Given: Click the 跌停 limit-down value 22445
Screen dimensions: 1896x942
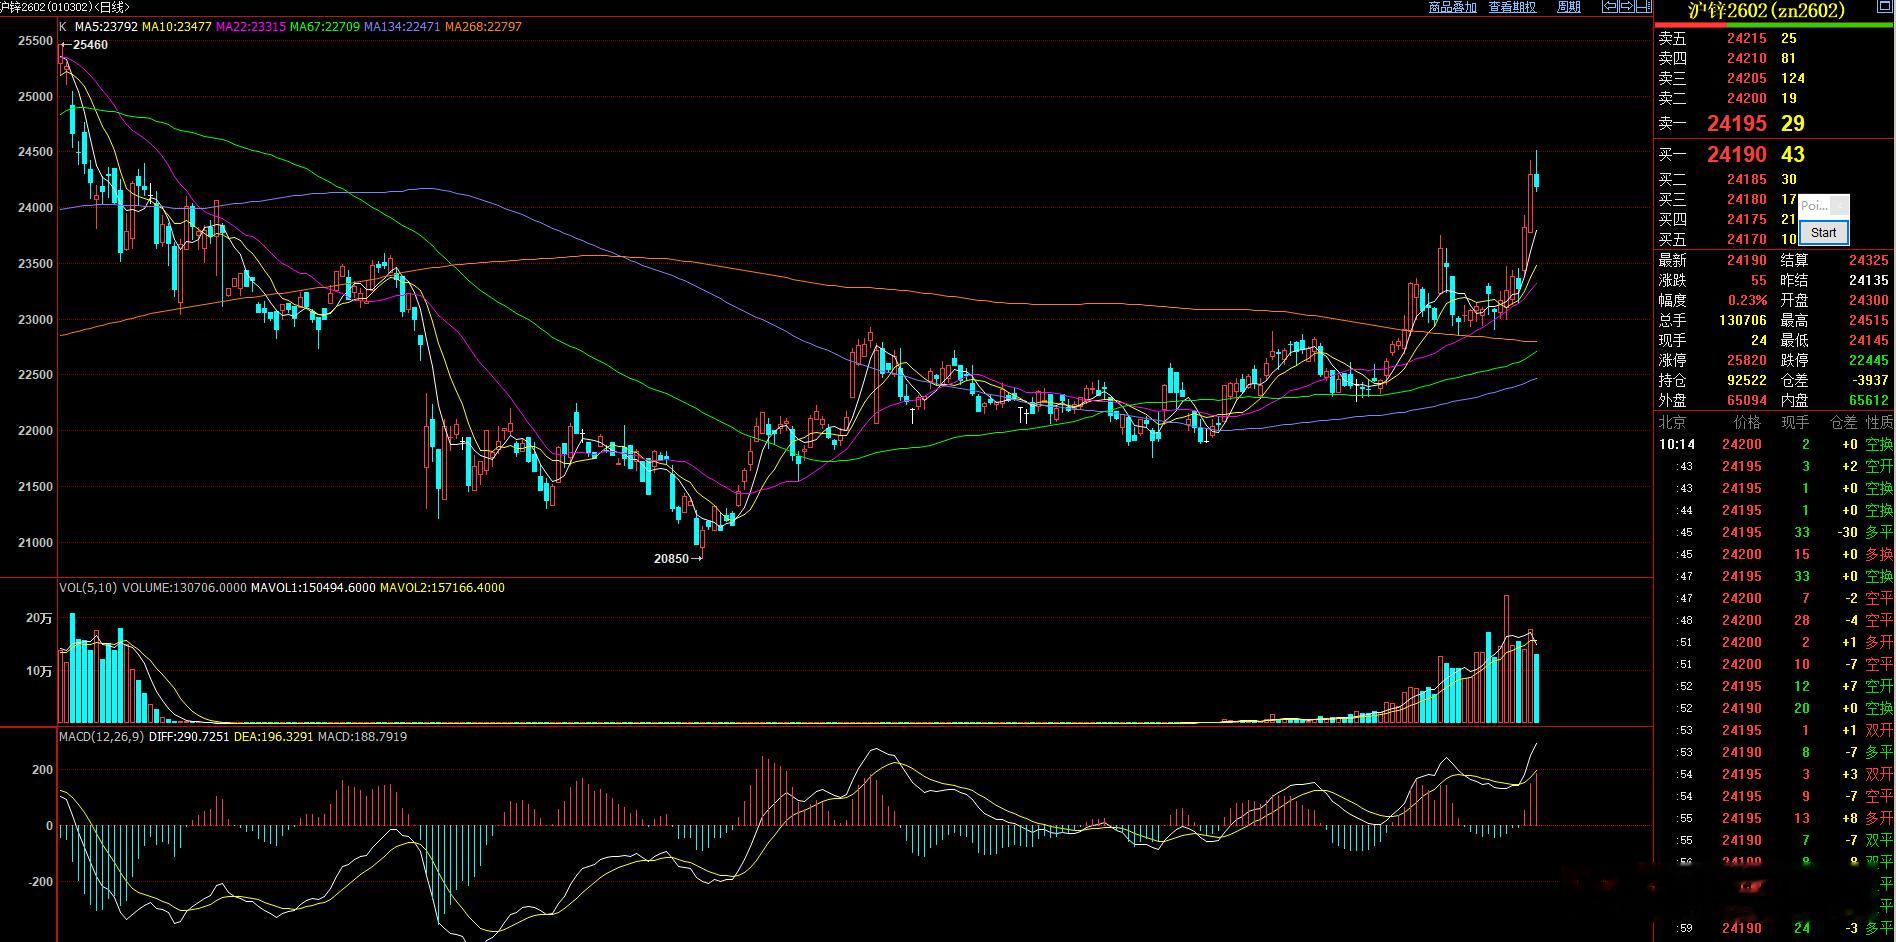Looking at the screenshot, I should pos(1869,361).
